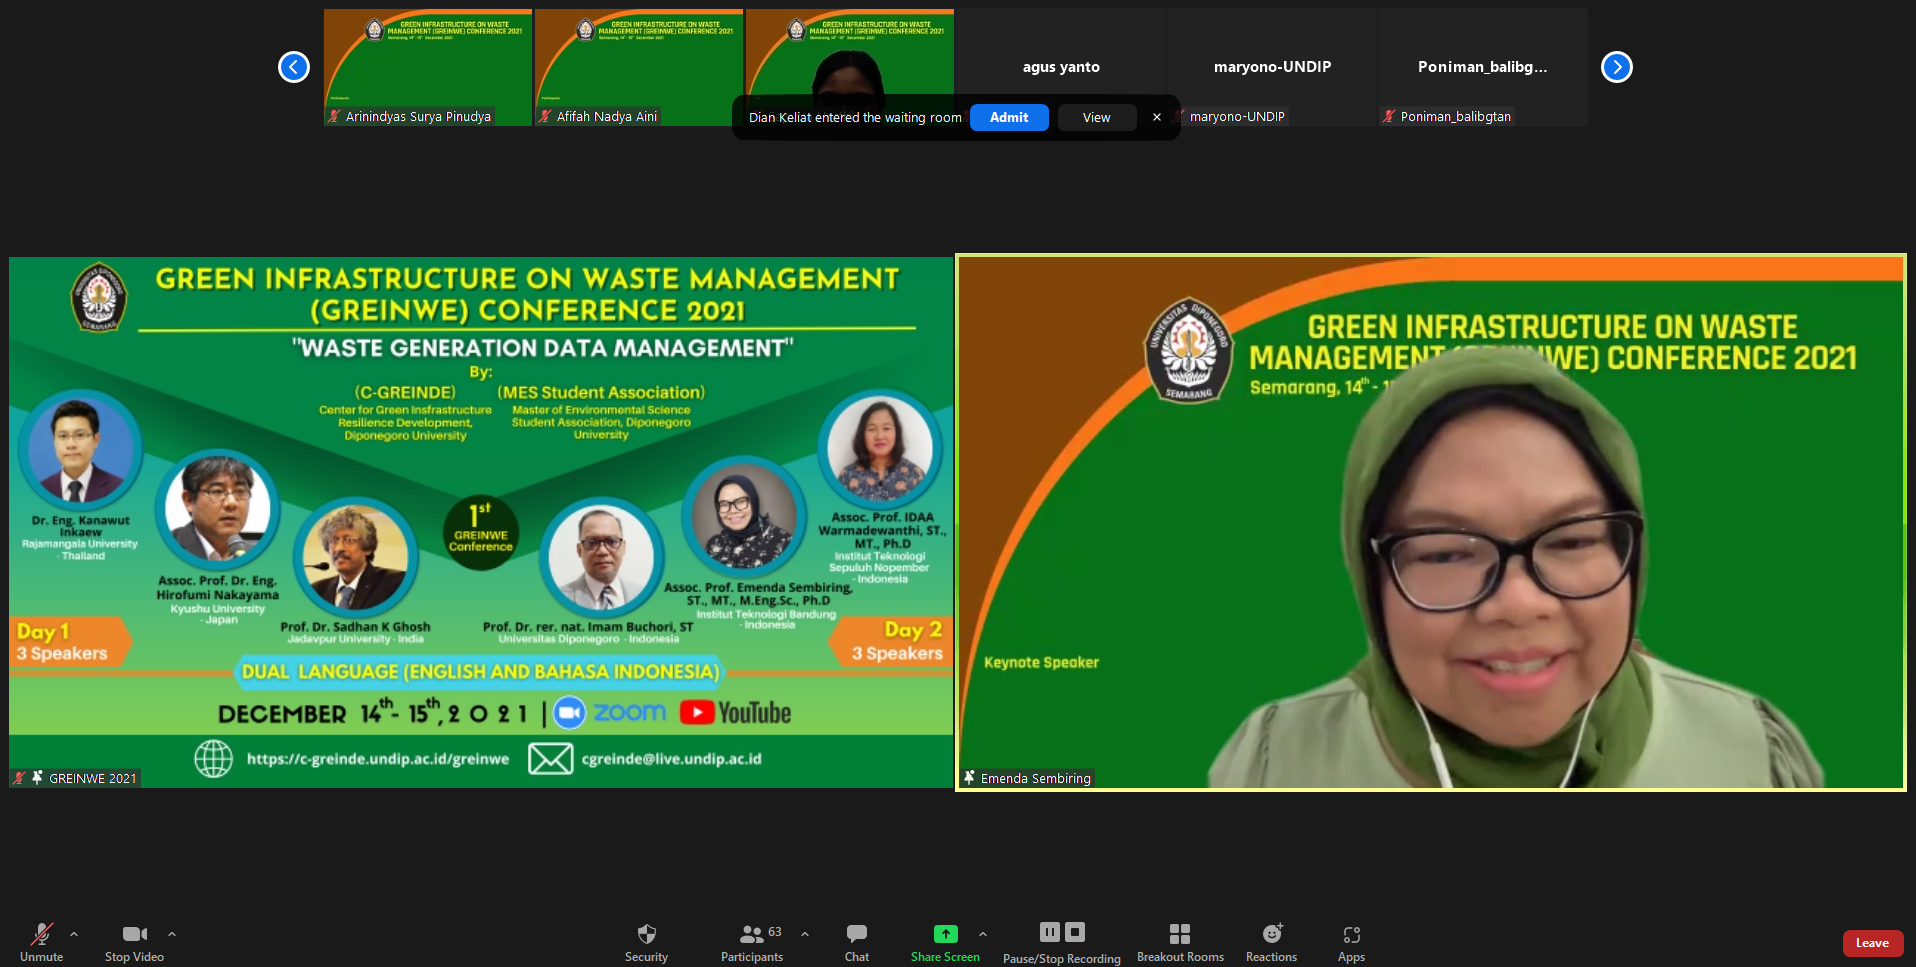Go to next page of participant thumbnails
This screenshot has width=1916, height=967.
pyautogui.click(x=1616, y=67)
